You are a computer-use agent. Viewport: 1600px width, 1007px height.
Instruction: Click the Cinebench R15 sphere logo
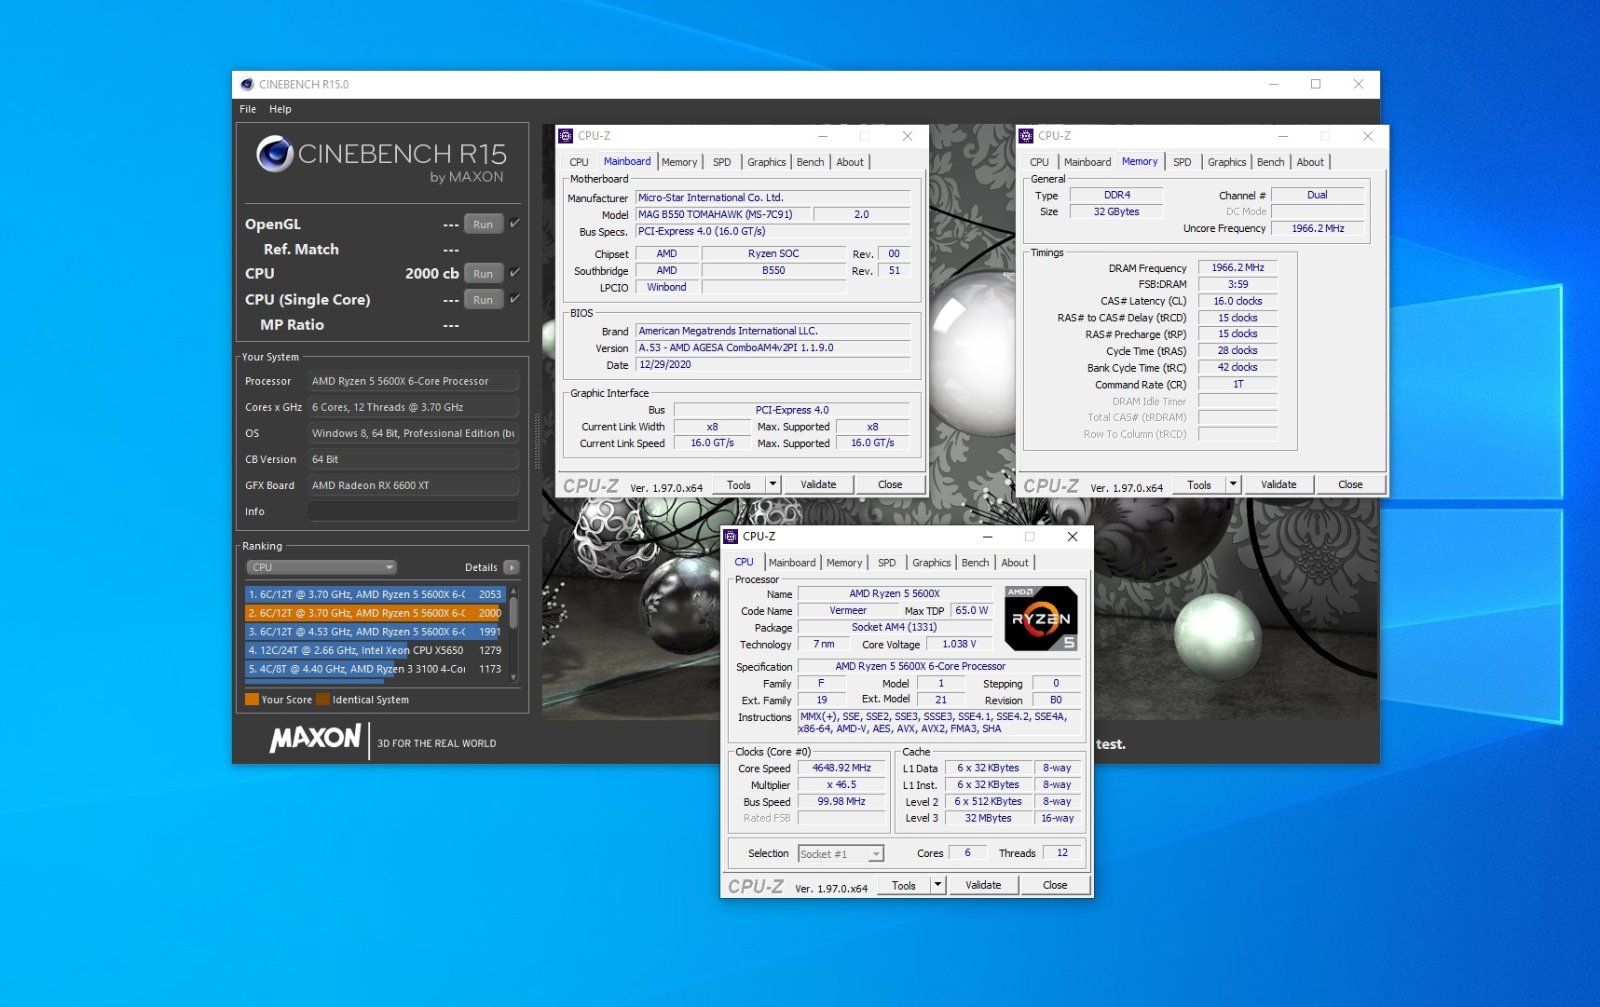tap(274, 154)
